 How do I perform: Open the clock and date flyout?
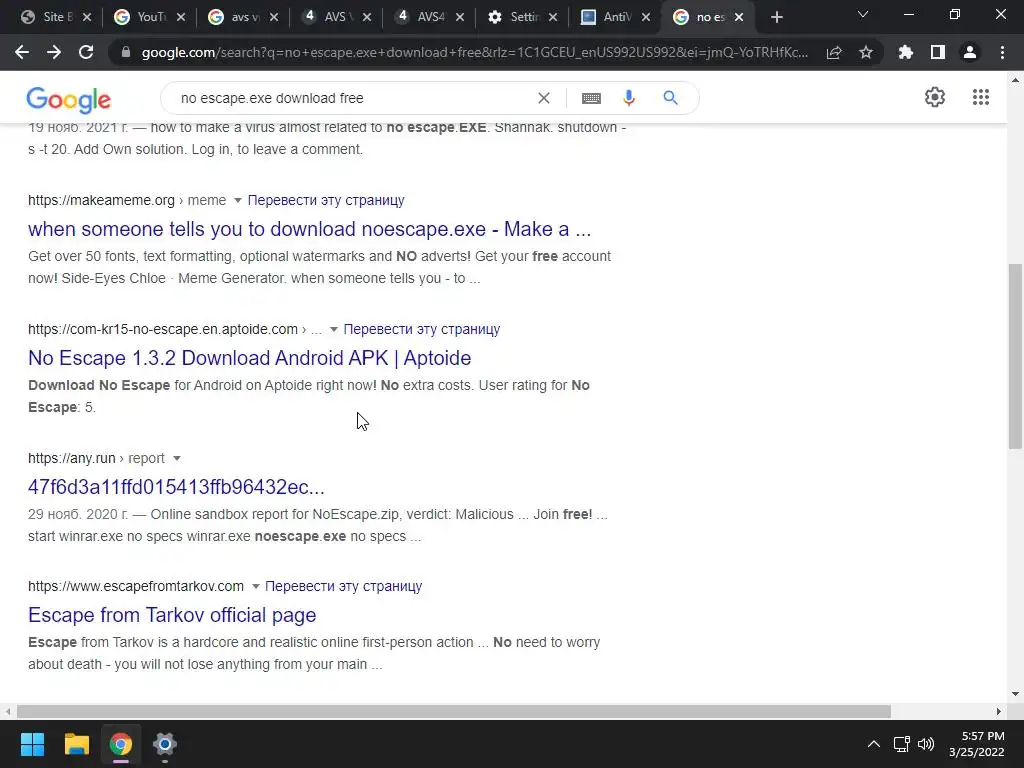point(976,744)
